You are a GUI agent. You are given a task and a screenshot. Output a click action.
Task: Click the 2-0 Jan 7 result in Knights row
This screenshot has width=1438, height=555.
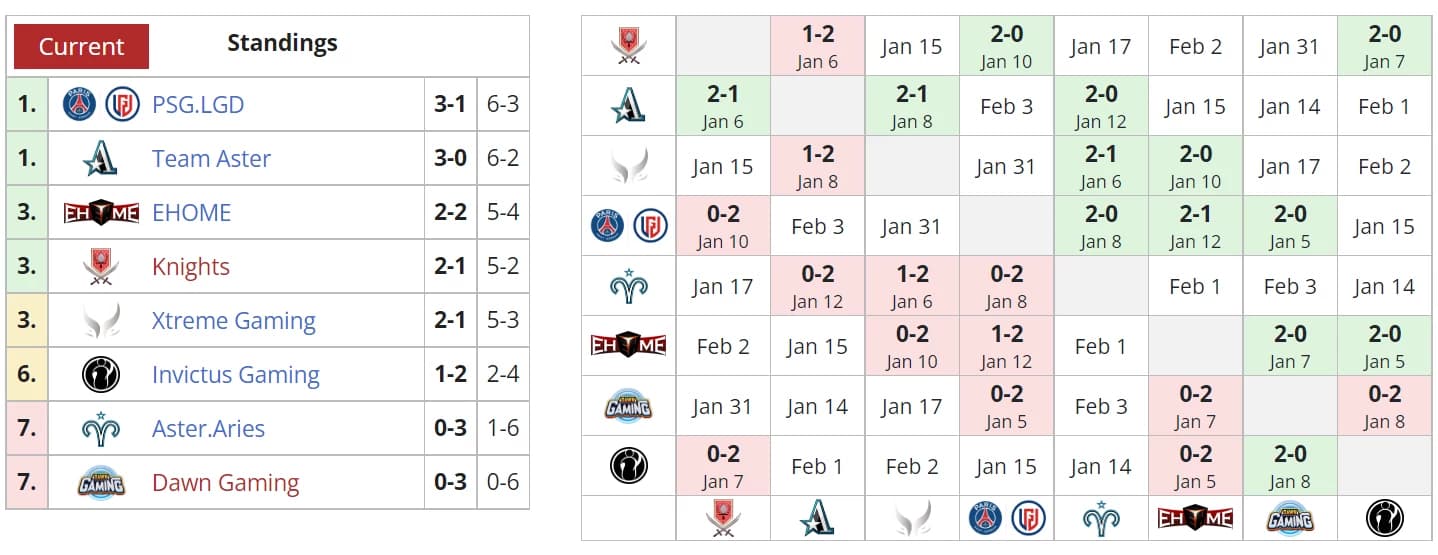1384,46
